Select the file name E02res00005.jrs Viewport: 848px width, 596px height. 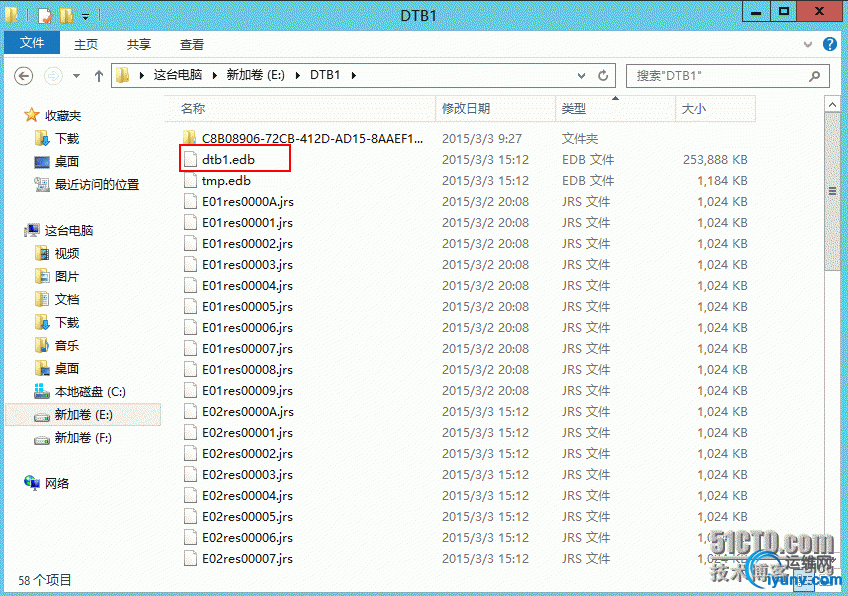[247, 517]
